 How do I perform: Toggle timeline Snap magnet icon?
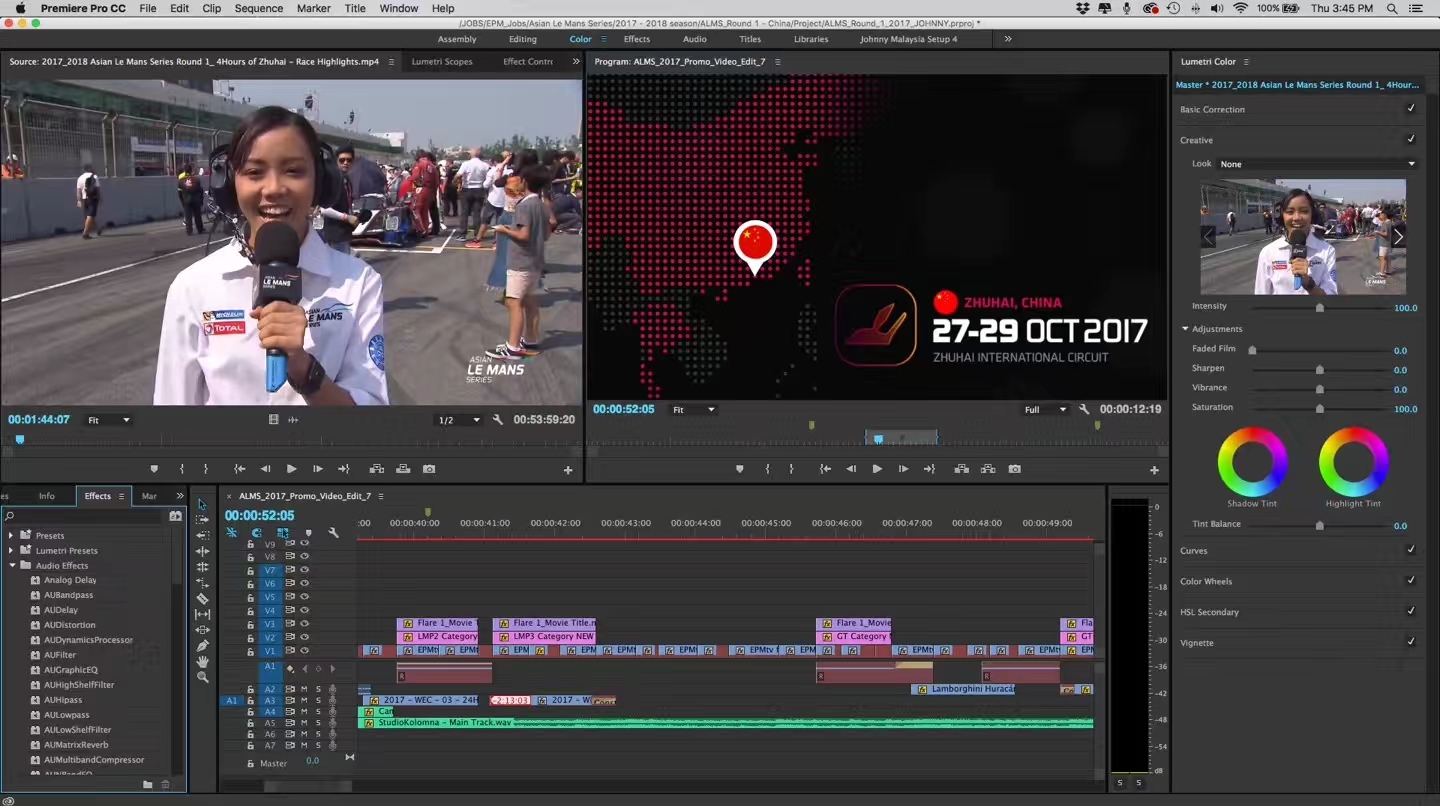coord(257,533)
